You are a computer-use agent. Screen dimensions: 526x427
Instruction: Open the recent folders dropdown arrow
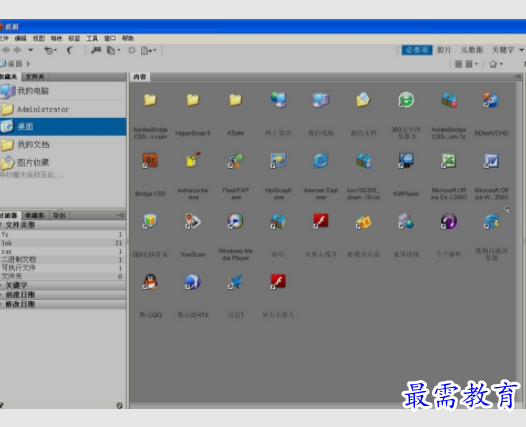click(x=31, y=50)
